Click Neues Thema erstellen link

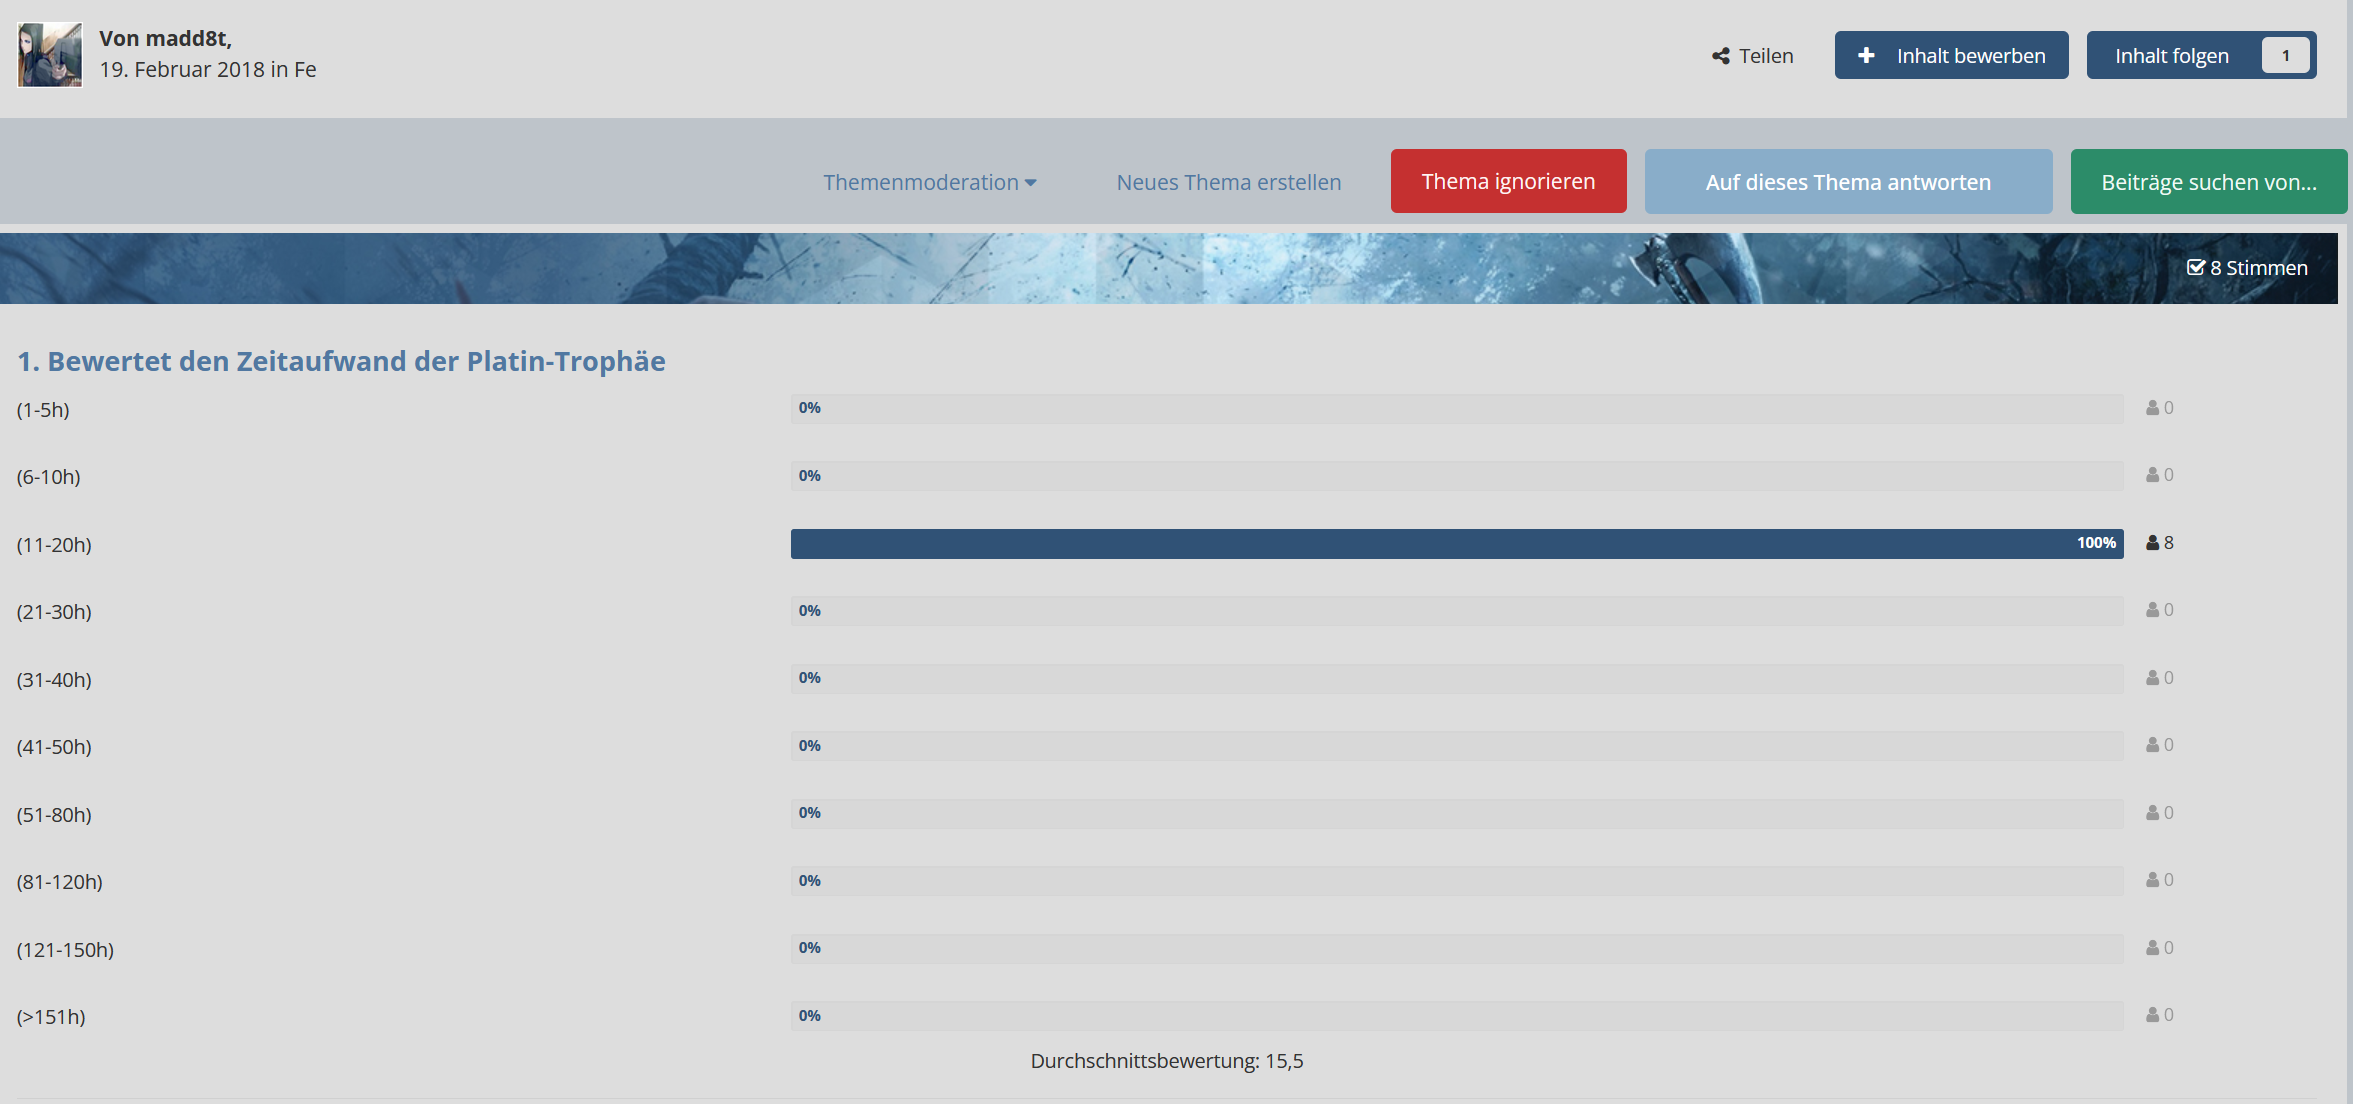(1228, 182)
